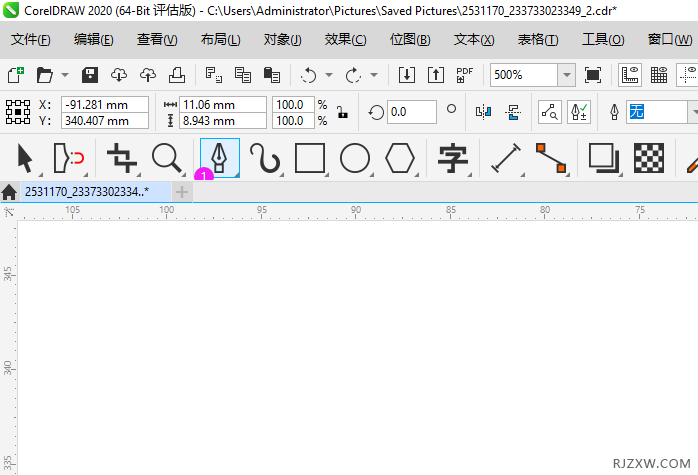
Task: Open the 工具 menu
Action: [603, 40]
